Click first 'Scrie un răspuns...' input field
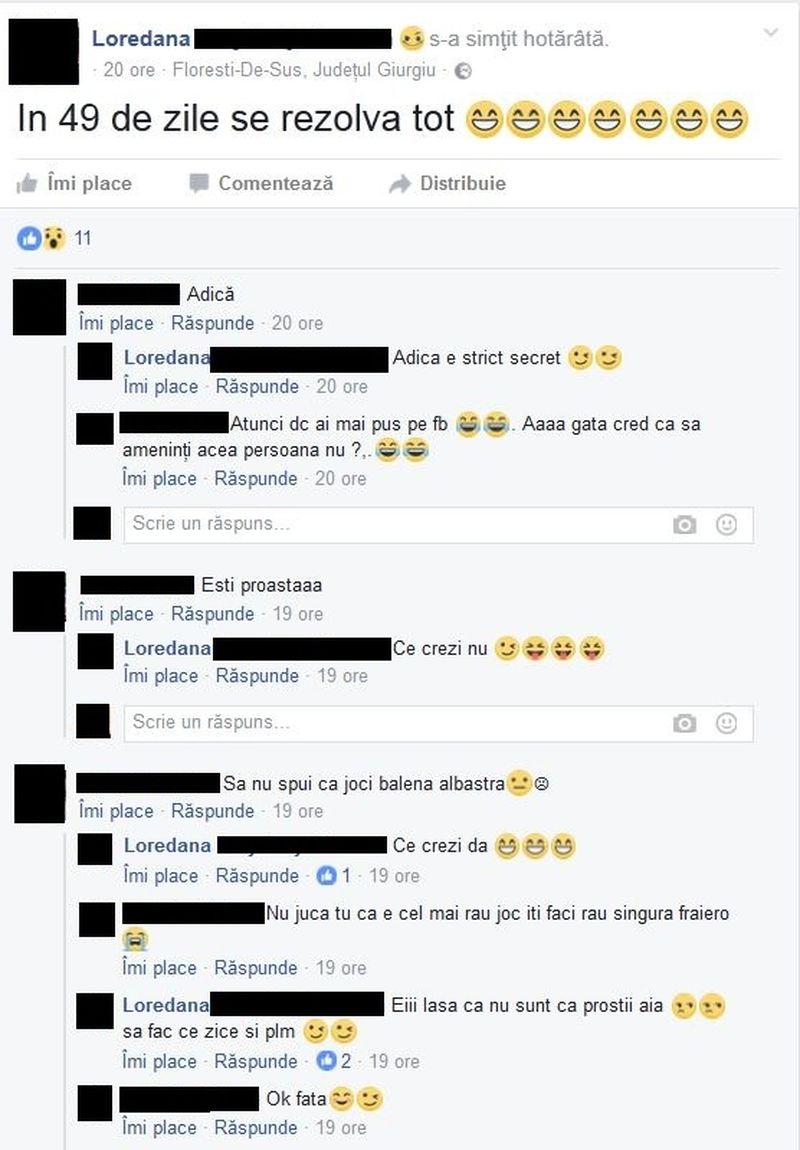The height and width of the screenshot is (1150, 800). [438, 524]
